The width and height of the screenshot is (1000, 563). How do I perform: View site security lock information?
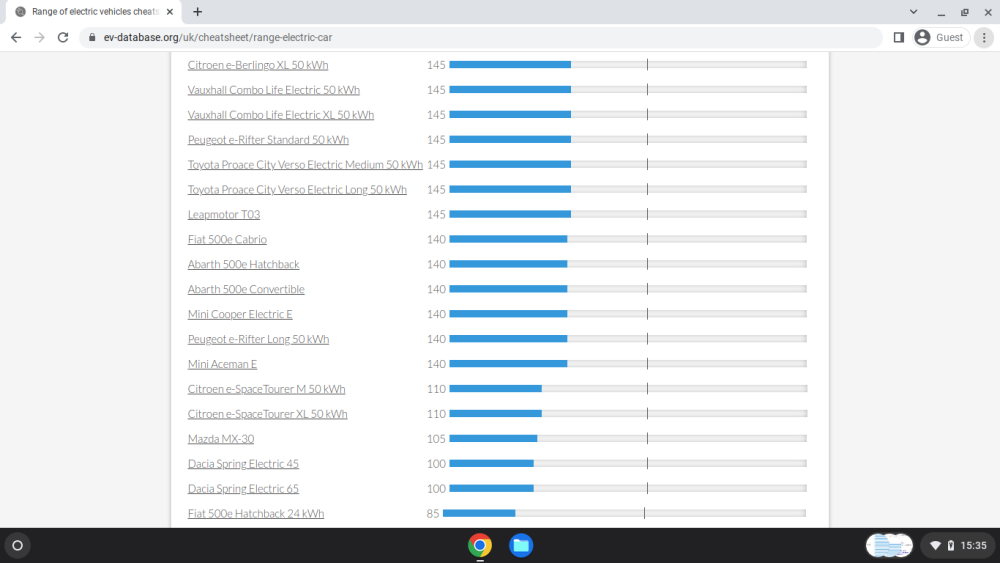92,38
